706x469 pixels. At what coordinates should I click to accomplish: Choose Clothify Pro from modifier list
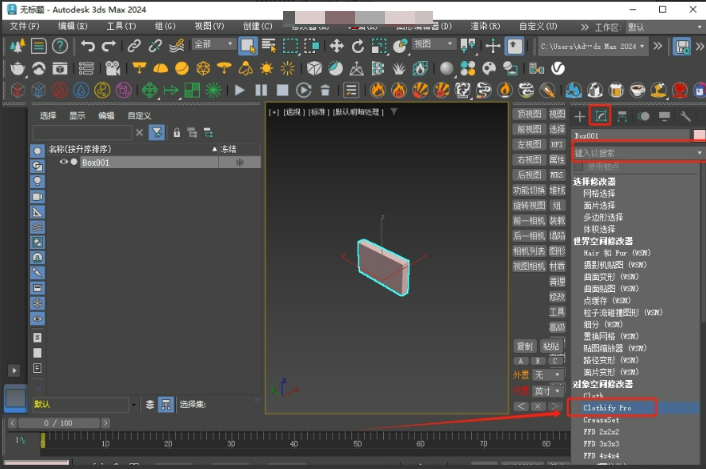(x=608, y=408)
